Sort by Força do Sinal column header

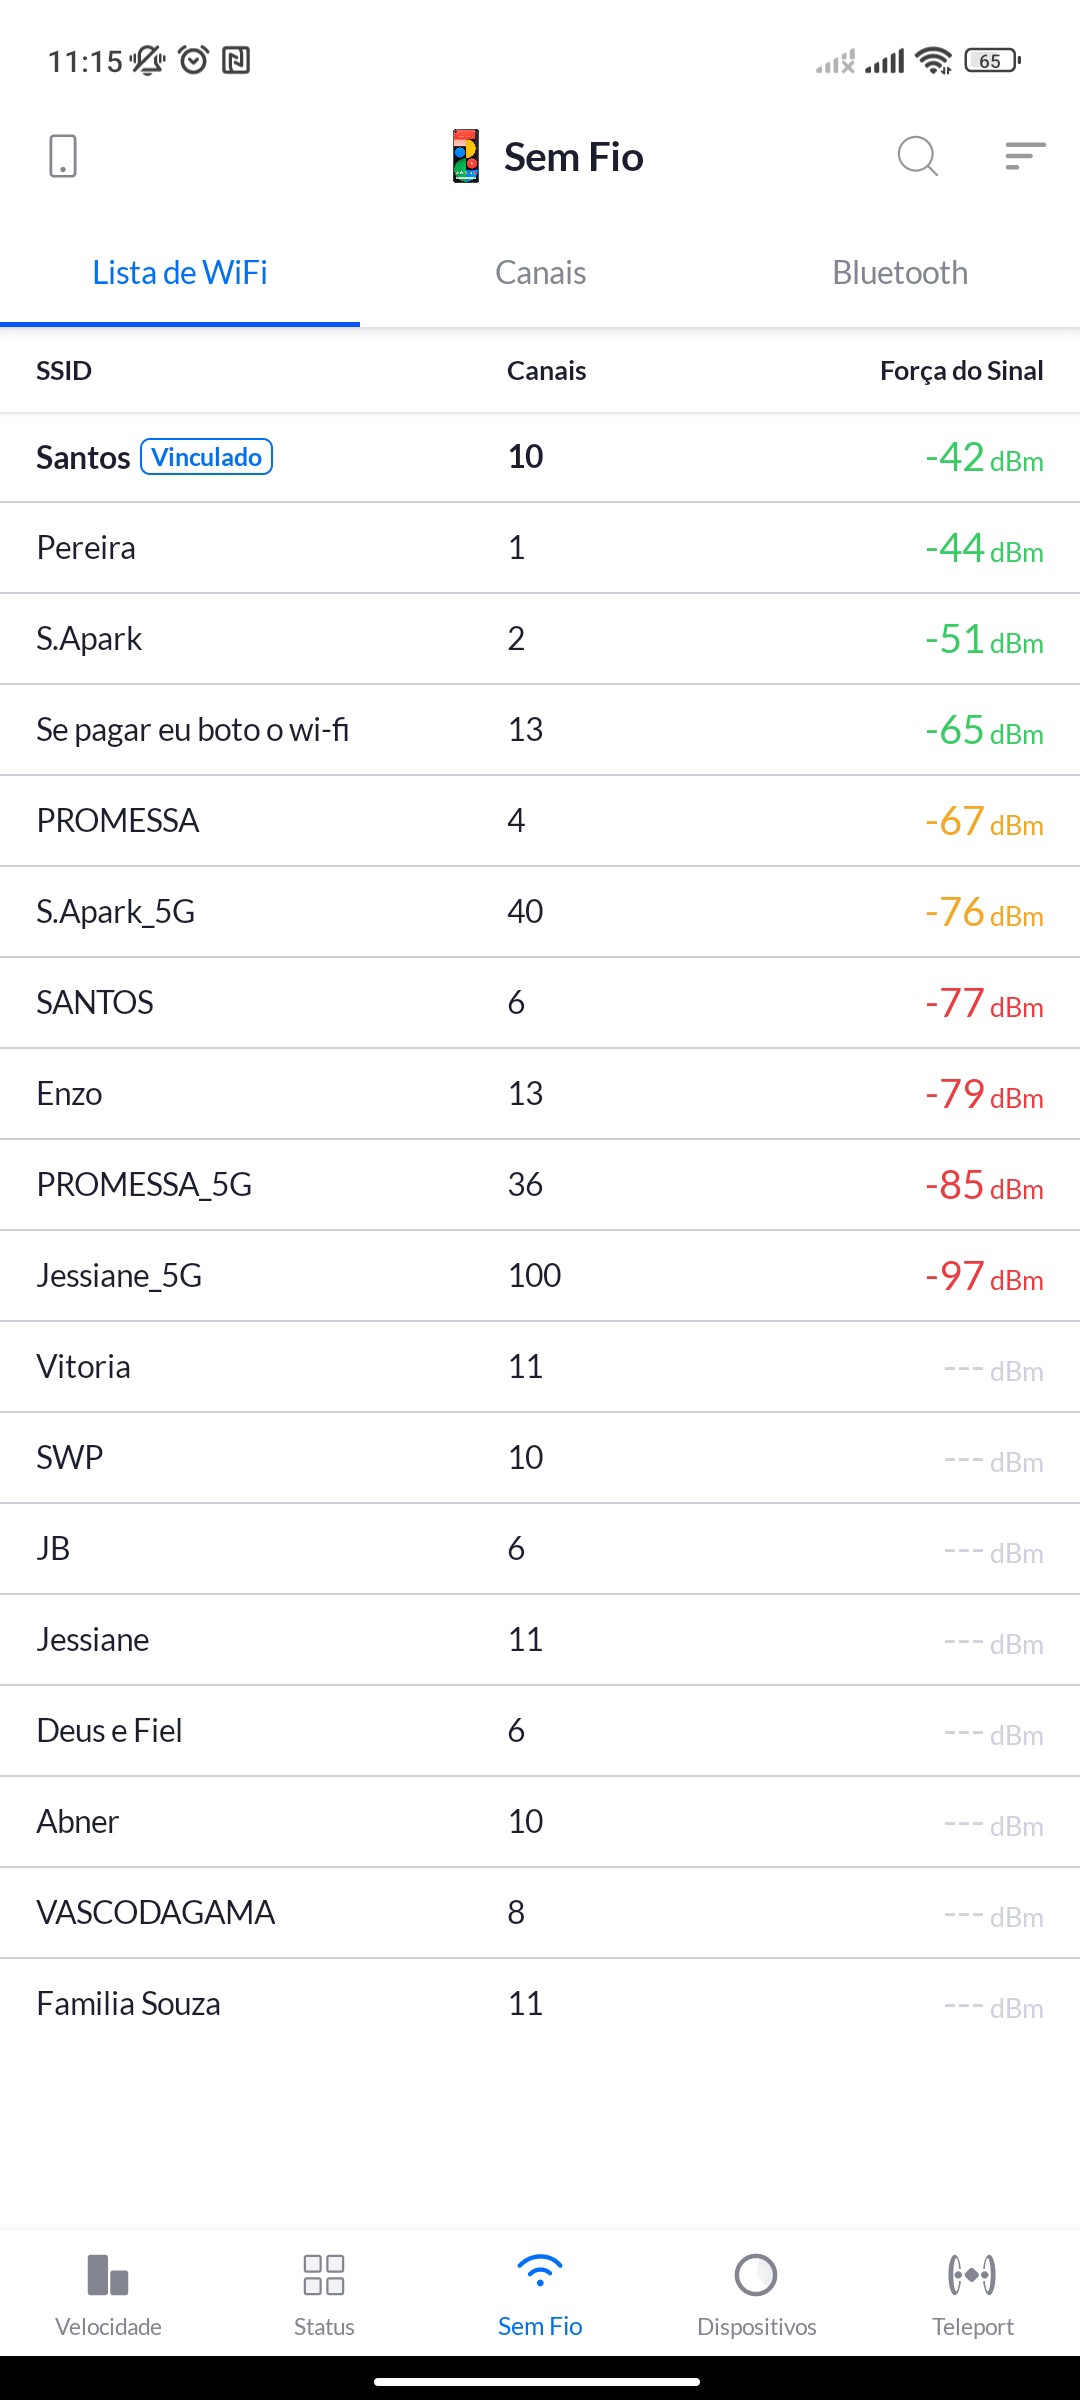pyautogui.click(x=961, y=371)
